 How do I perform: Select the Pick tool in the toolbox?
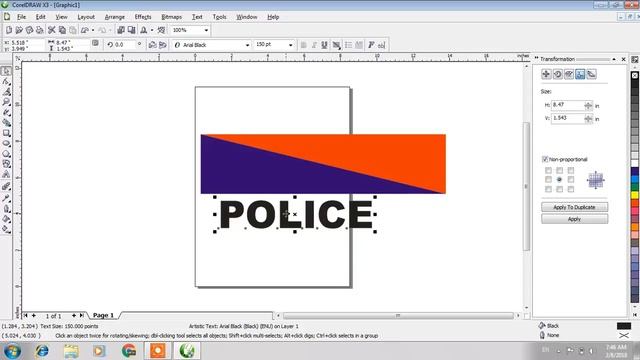[x=6, y=71]
